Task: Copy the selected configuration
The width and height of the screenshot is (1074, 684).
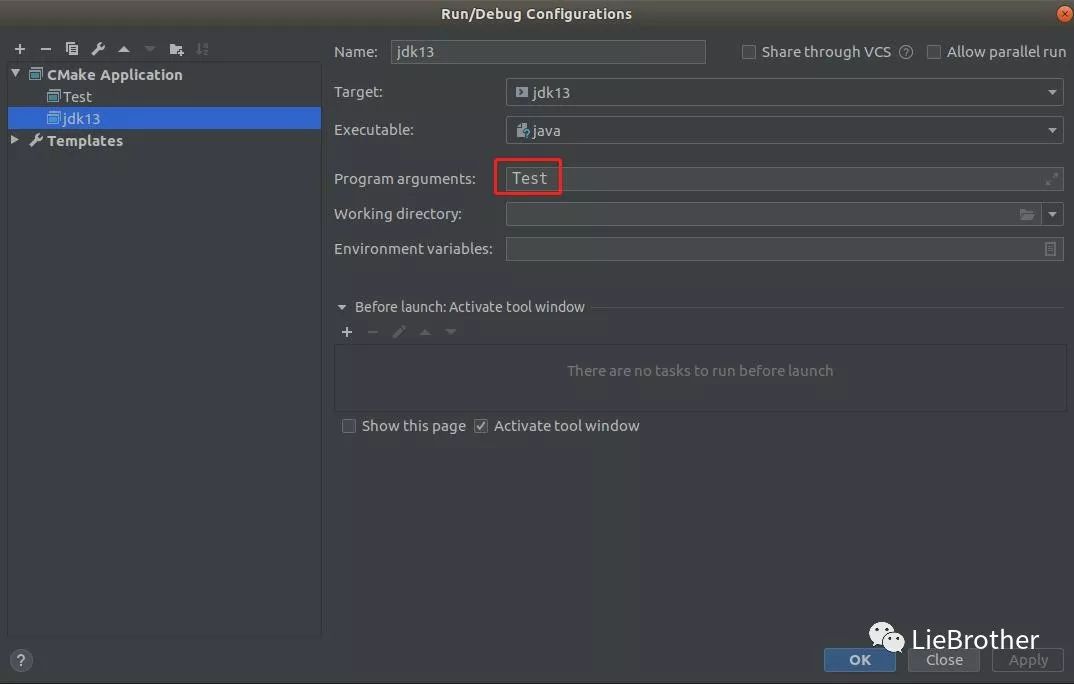Action: (x=72, y=49)
